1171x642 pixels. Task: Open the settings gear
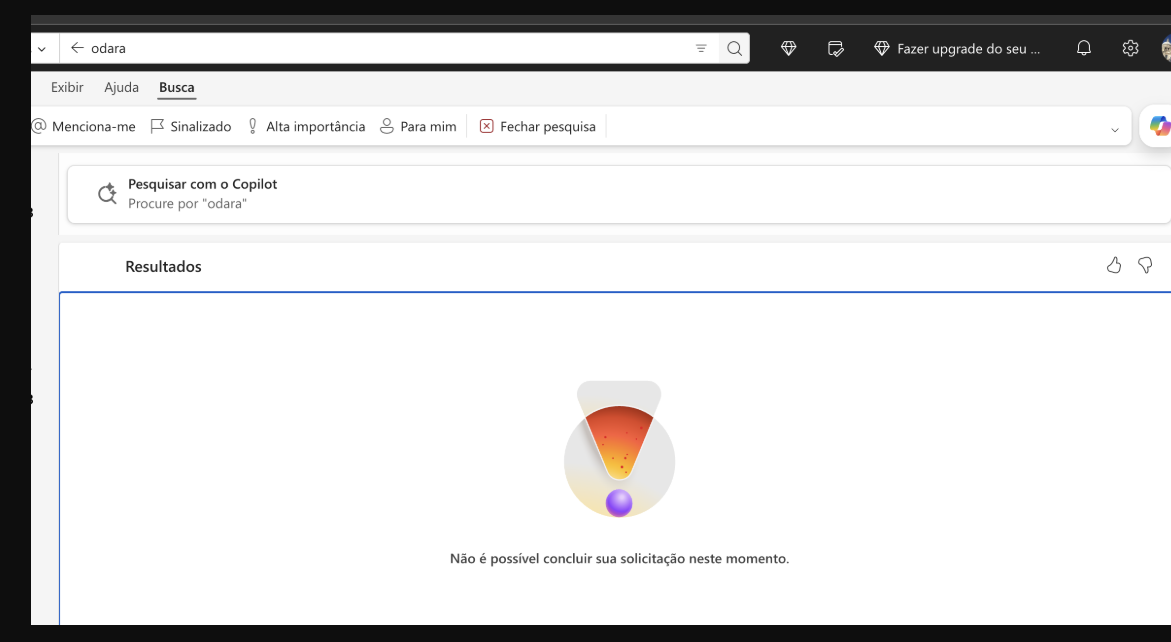click(1131, 49)
